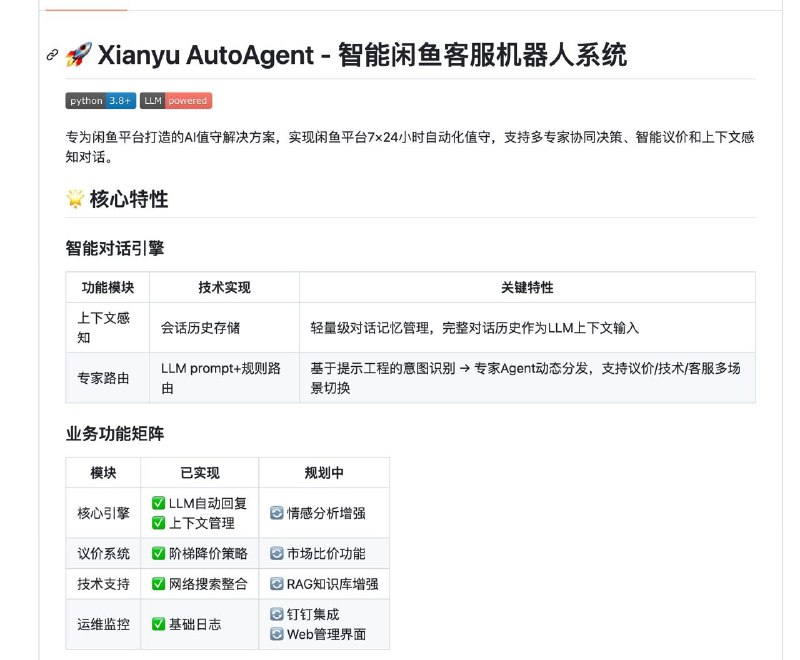Click the rocket emoji in the title
Screen dimensions: 800x660
click(x=79, y=55)
